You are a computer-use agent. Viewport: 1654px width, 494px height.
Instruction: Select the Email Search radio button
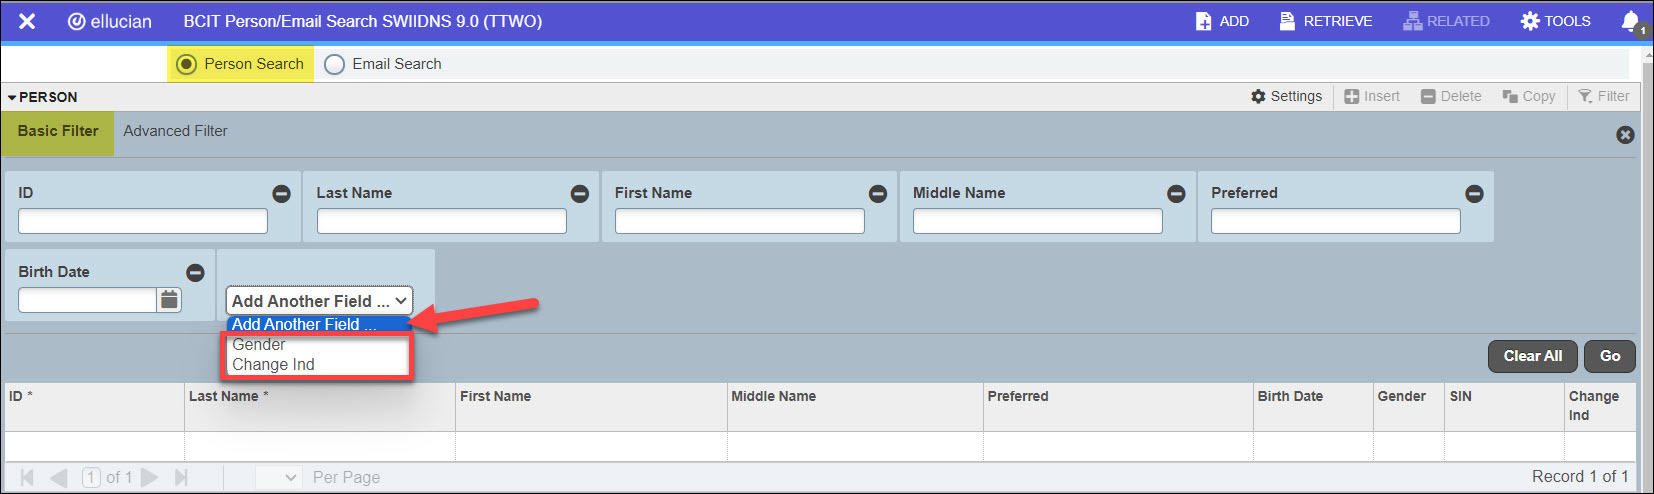[x=334, y=64]
